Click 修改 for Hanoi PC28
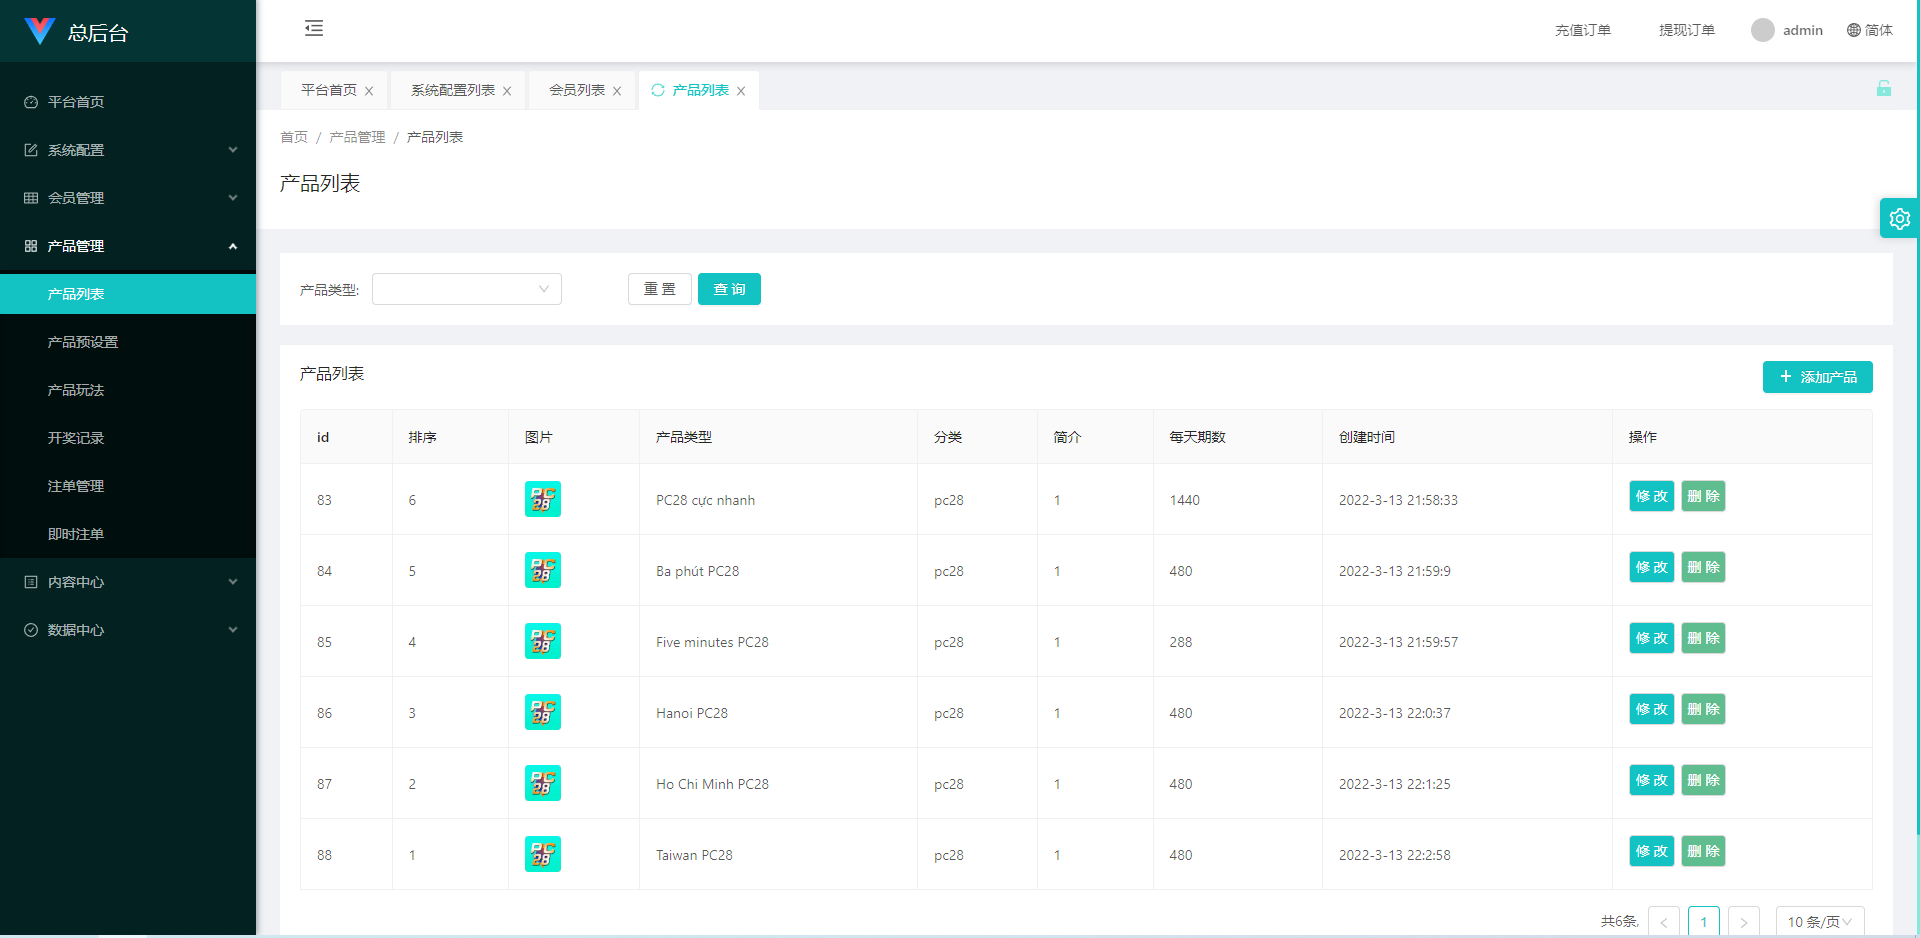1920x938 pixels. click(1651, 709)
